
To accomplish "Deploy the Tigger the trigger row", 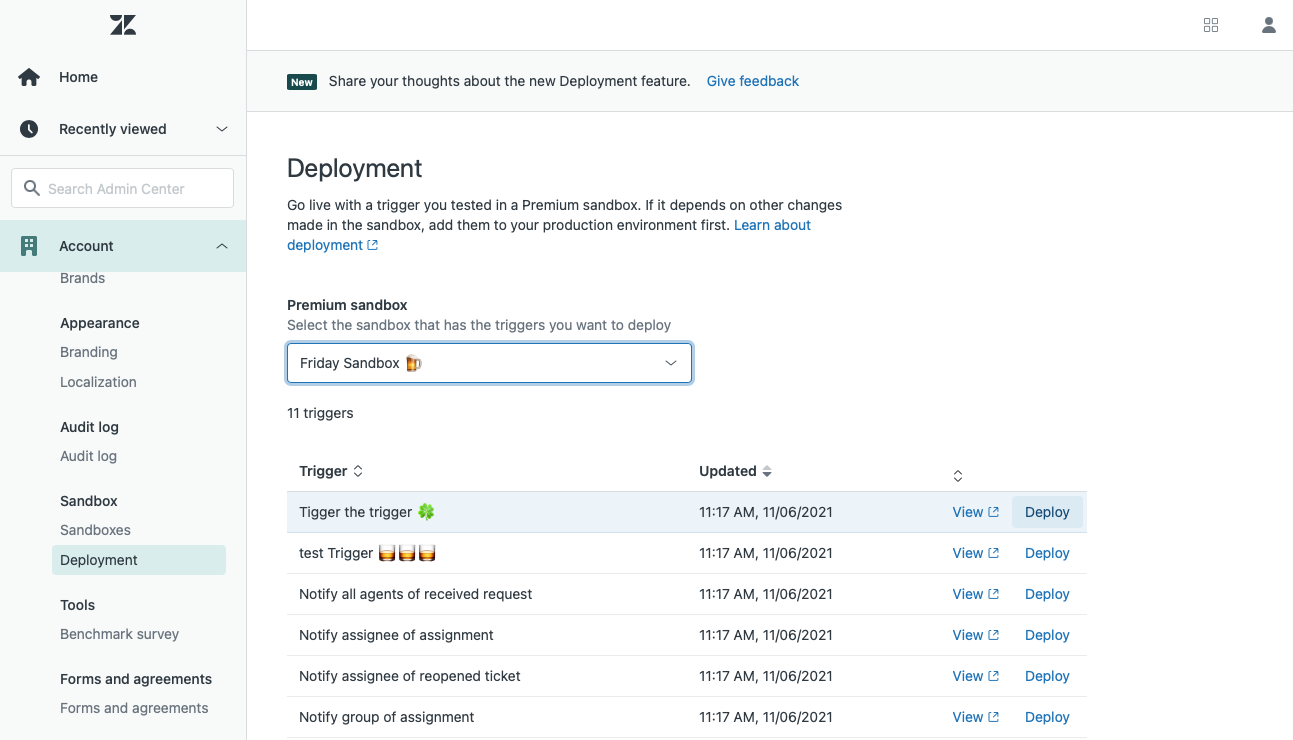I will tap(1047, 512).
